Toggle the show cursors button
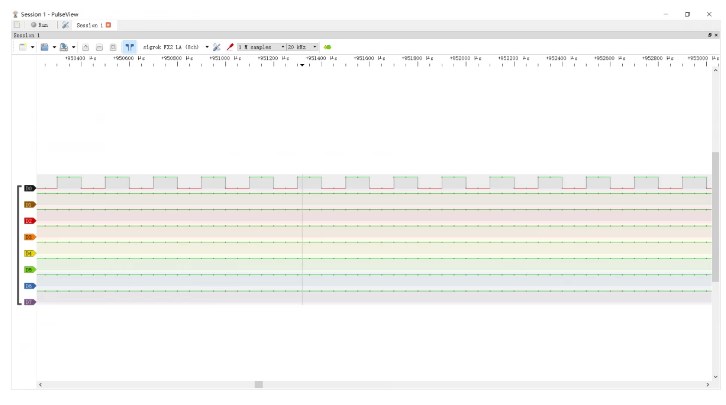The image size is (726, 405). 129,47
